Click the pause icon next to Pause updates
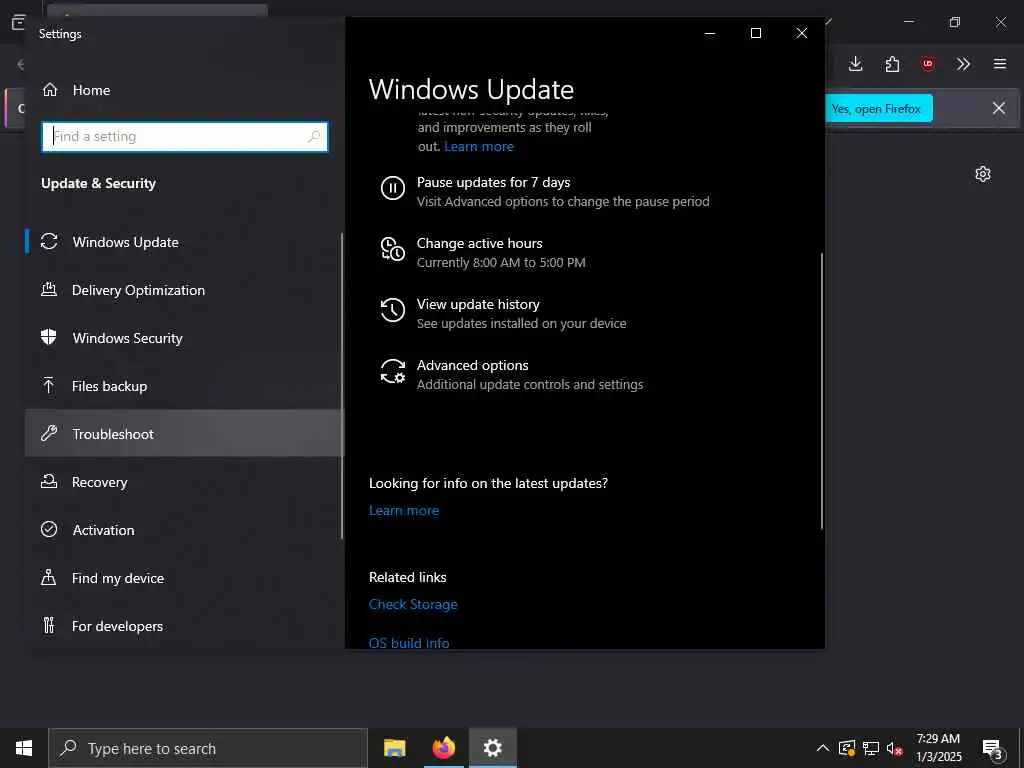 (392, 189)
